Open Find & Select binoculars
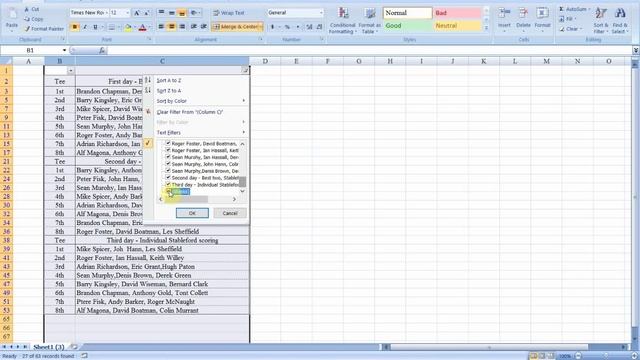 [620, 13]
